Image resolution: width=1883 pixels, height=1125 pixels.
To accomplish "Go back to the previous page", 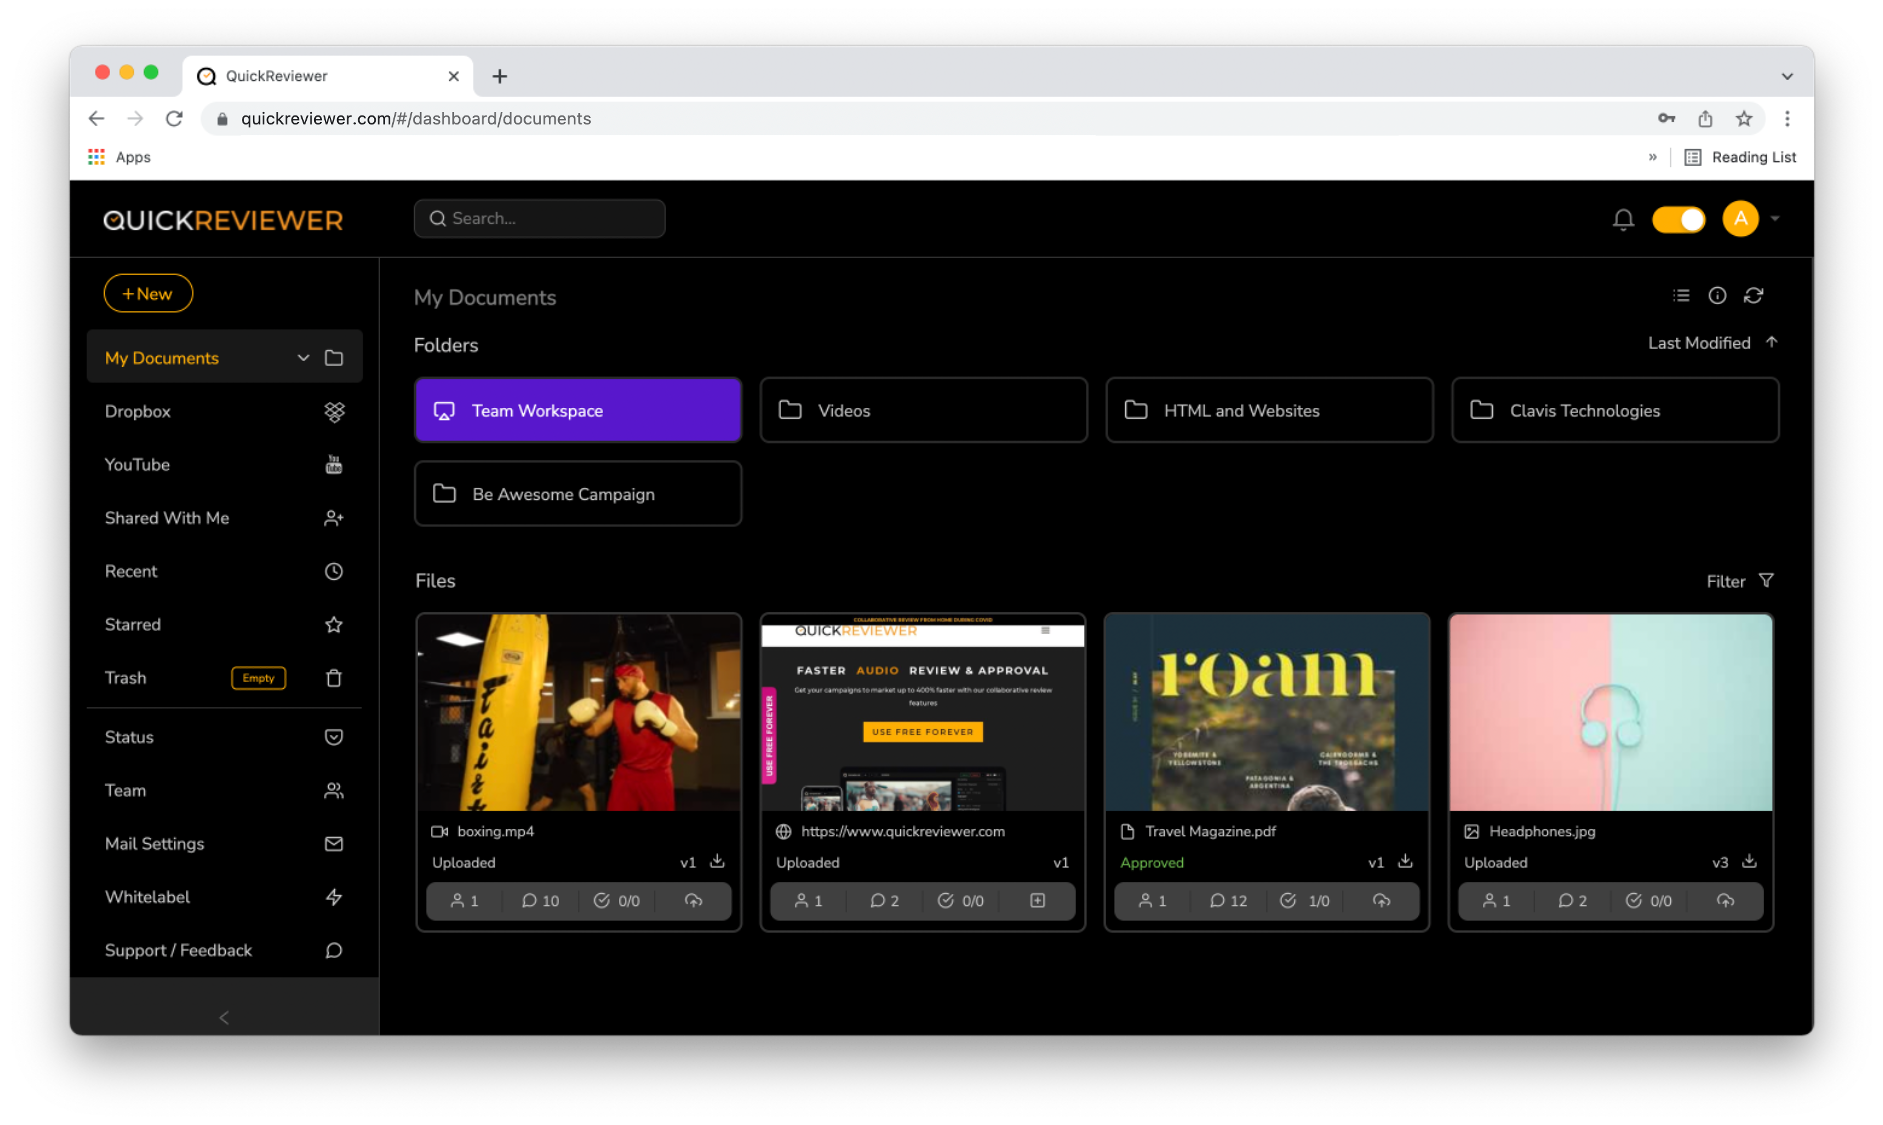I will click(x=96, y=119).
